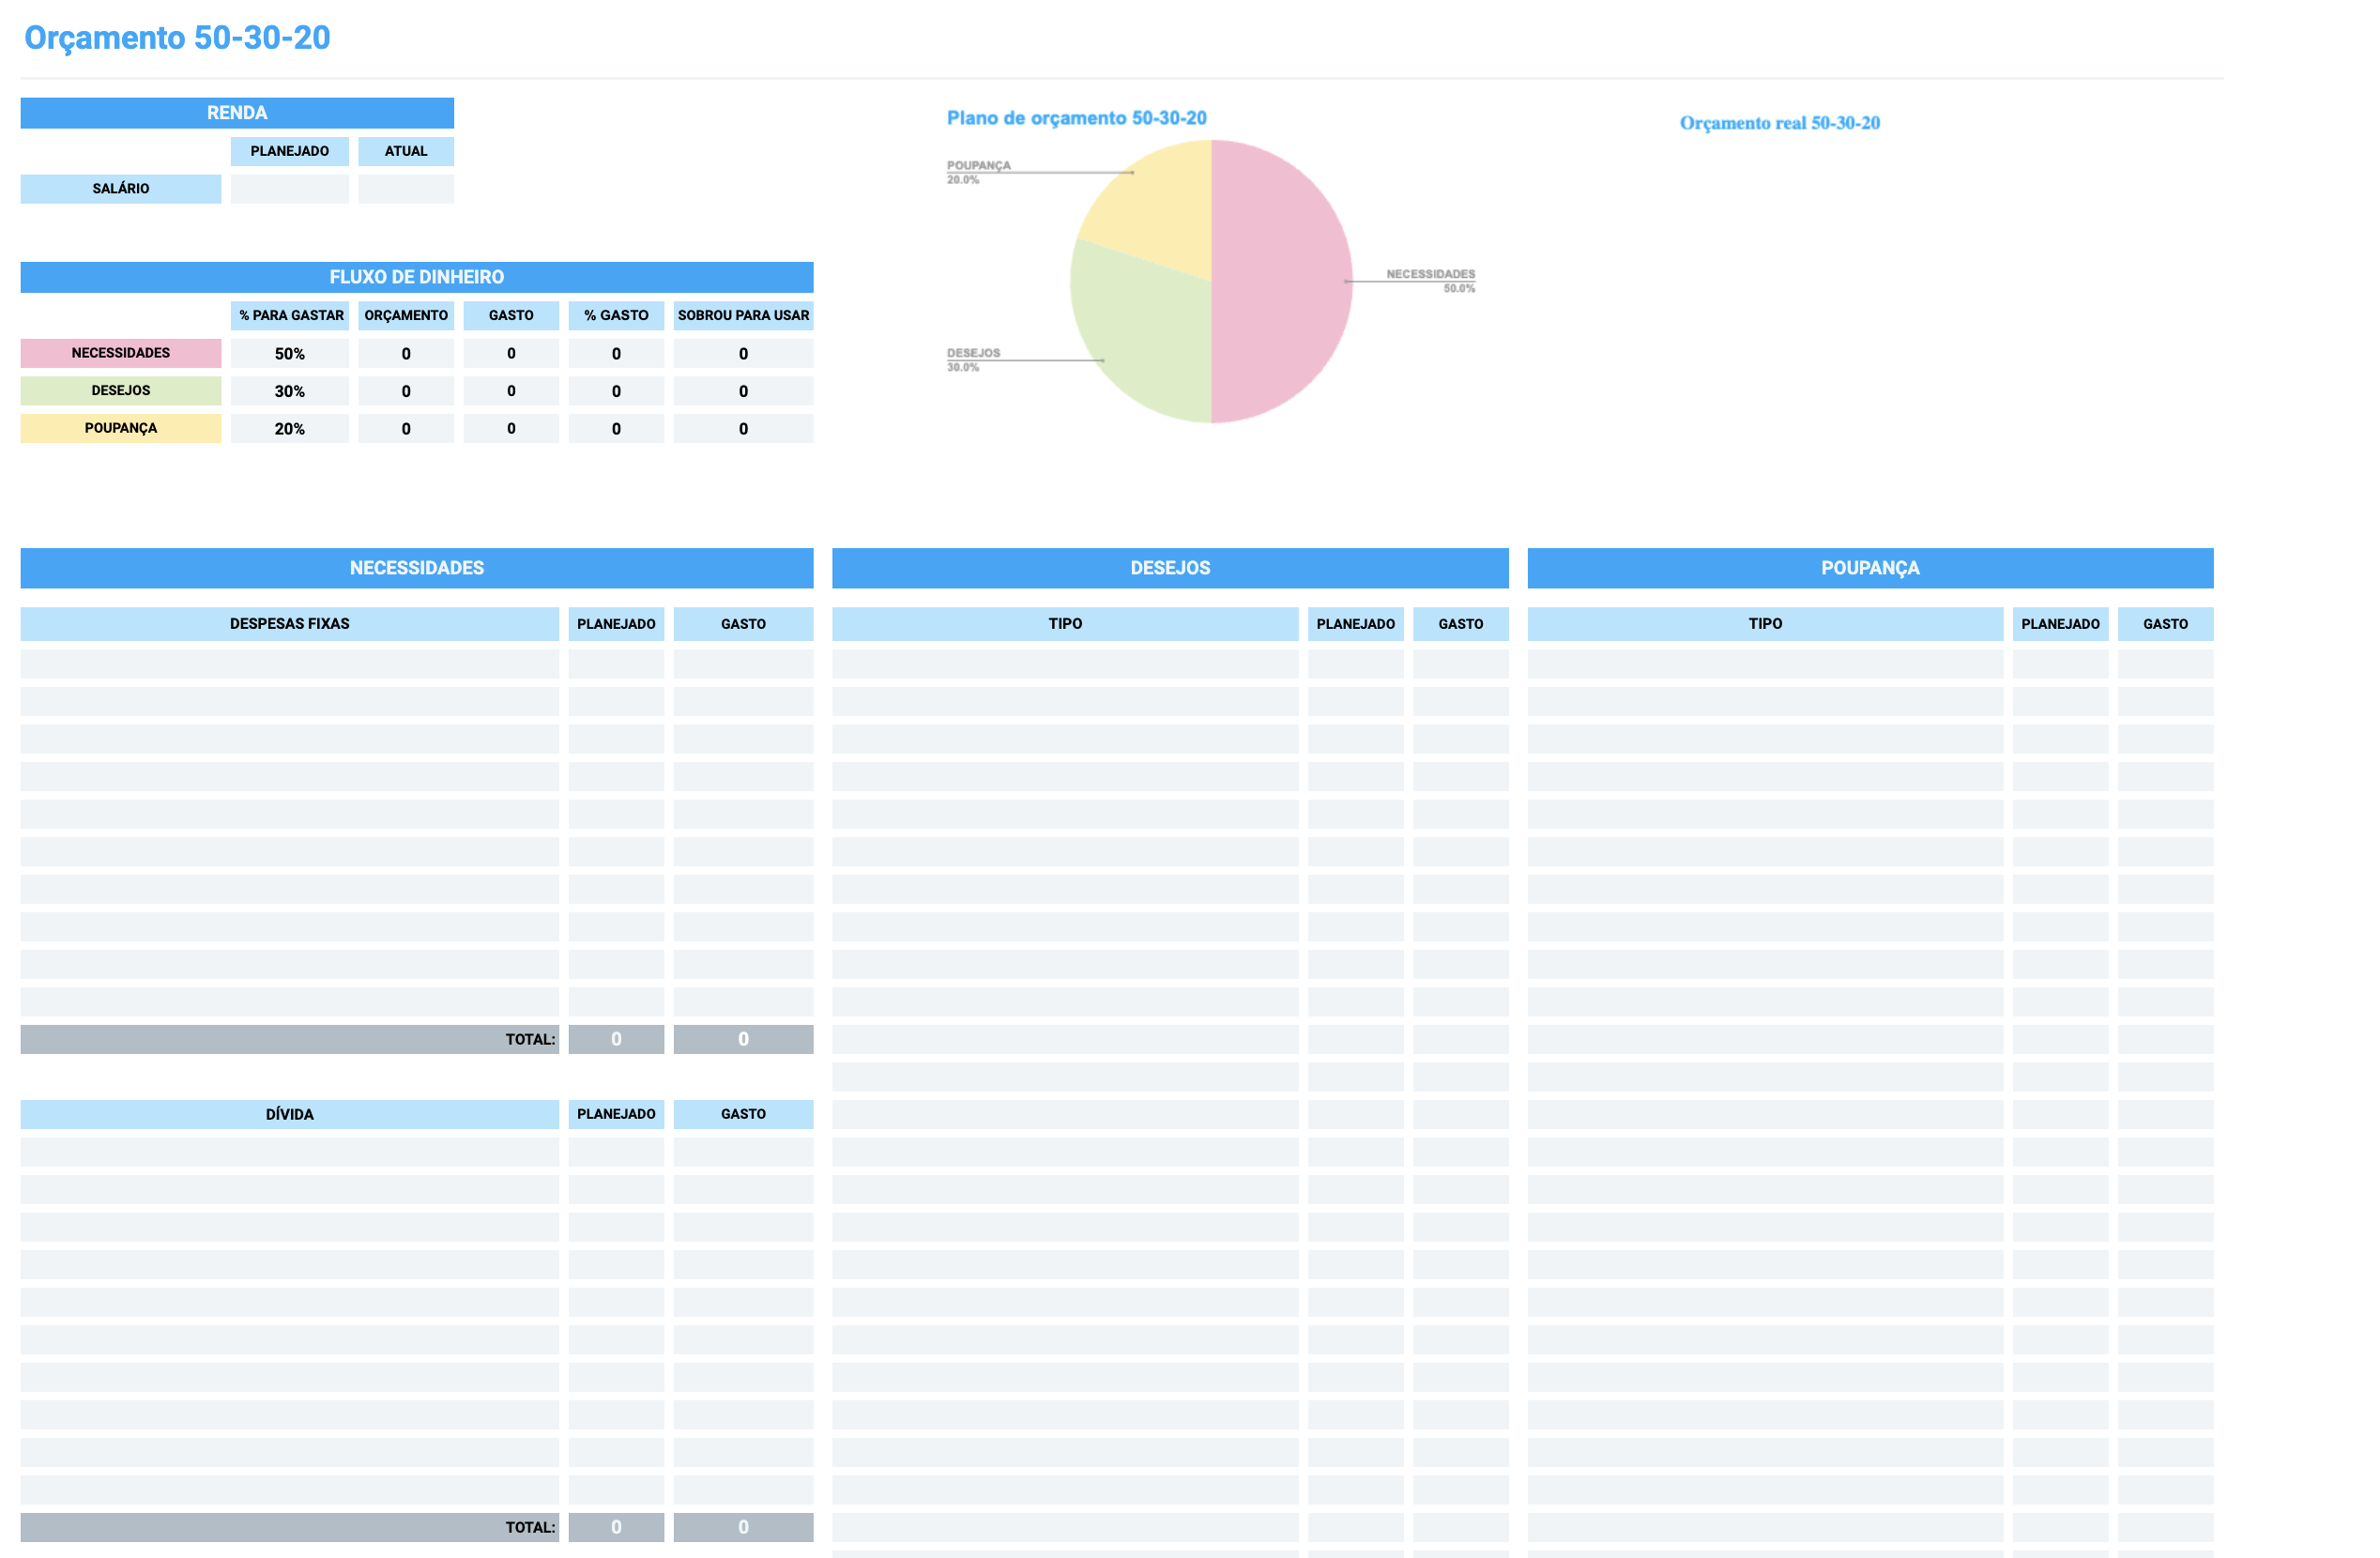Screen dimensions: 2380x1558
Task: Click the % GASTO column header
Action: click(616, 315)
